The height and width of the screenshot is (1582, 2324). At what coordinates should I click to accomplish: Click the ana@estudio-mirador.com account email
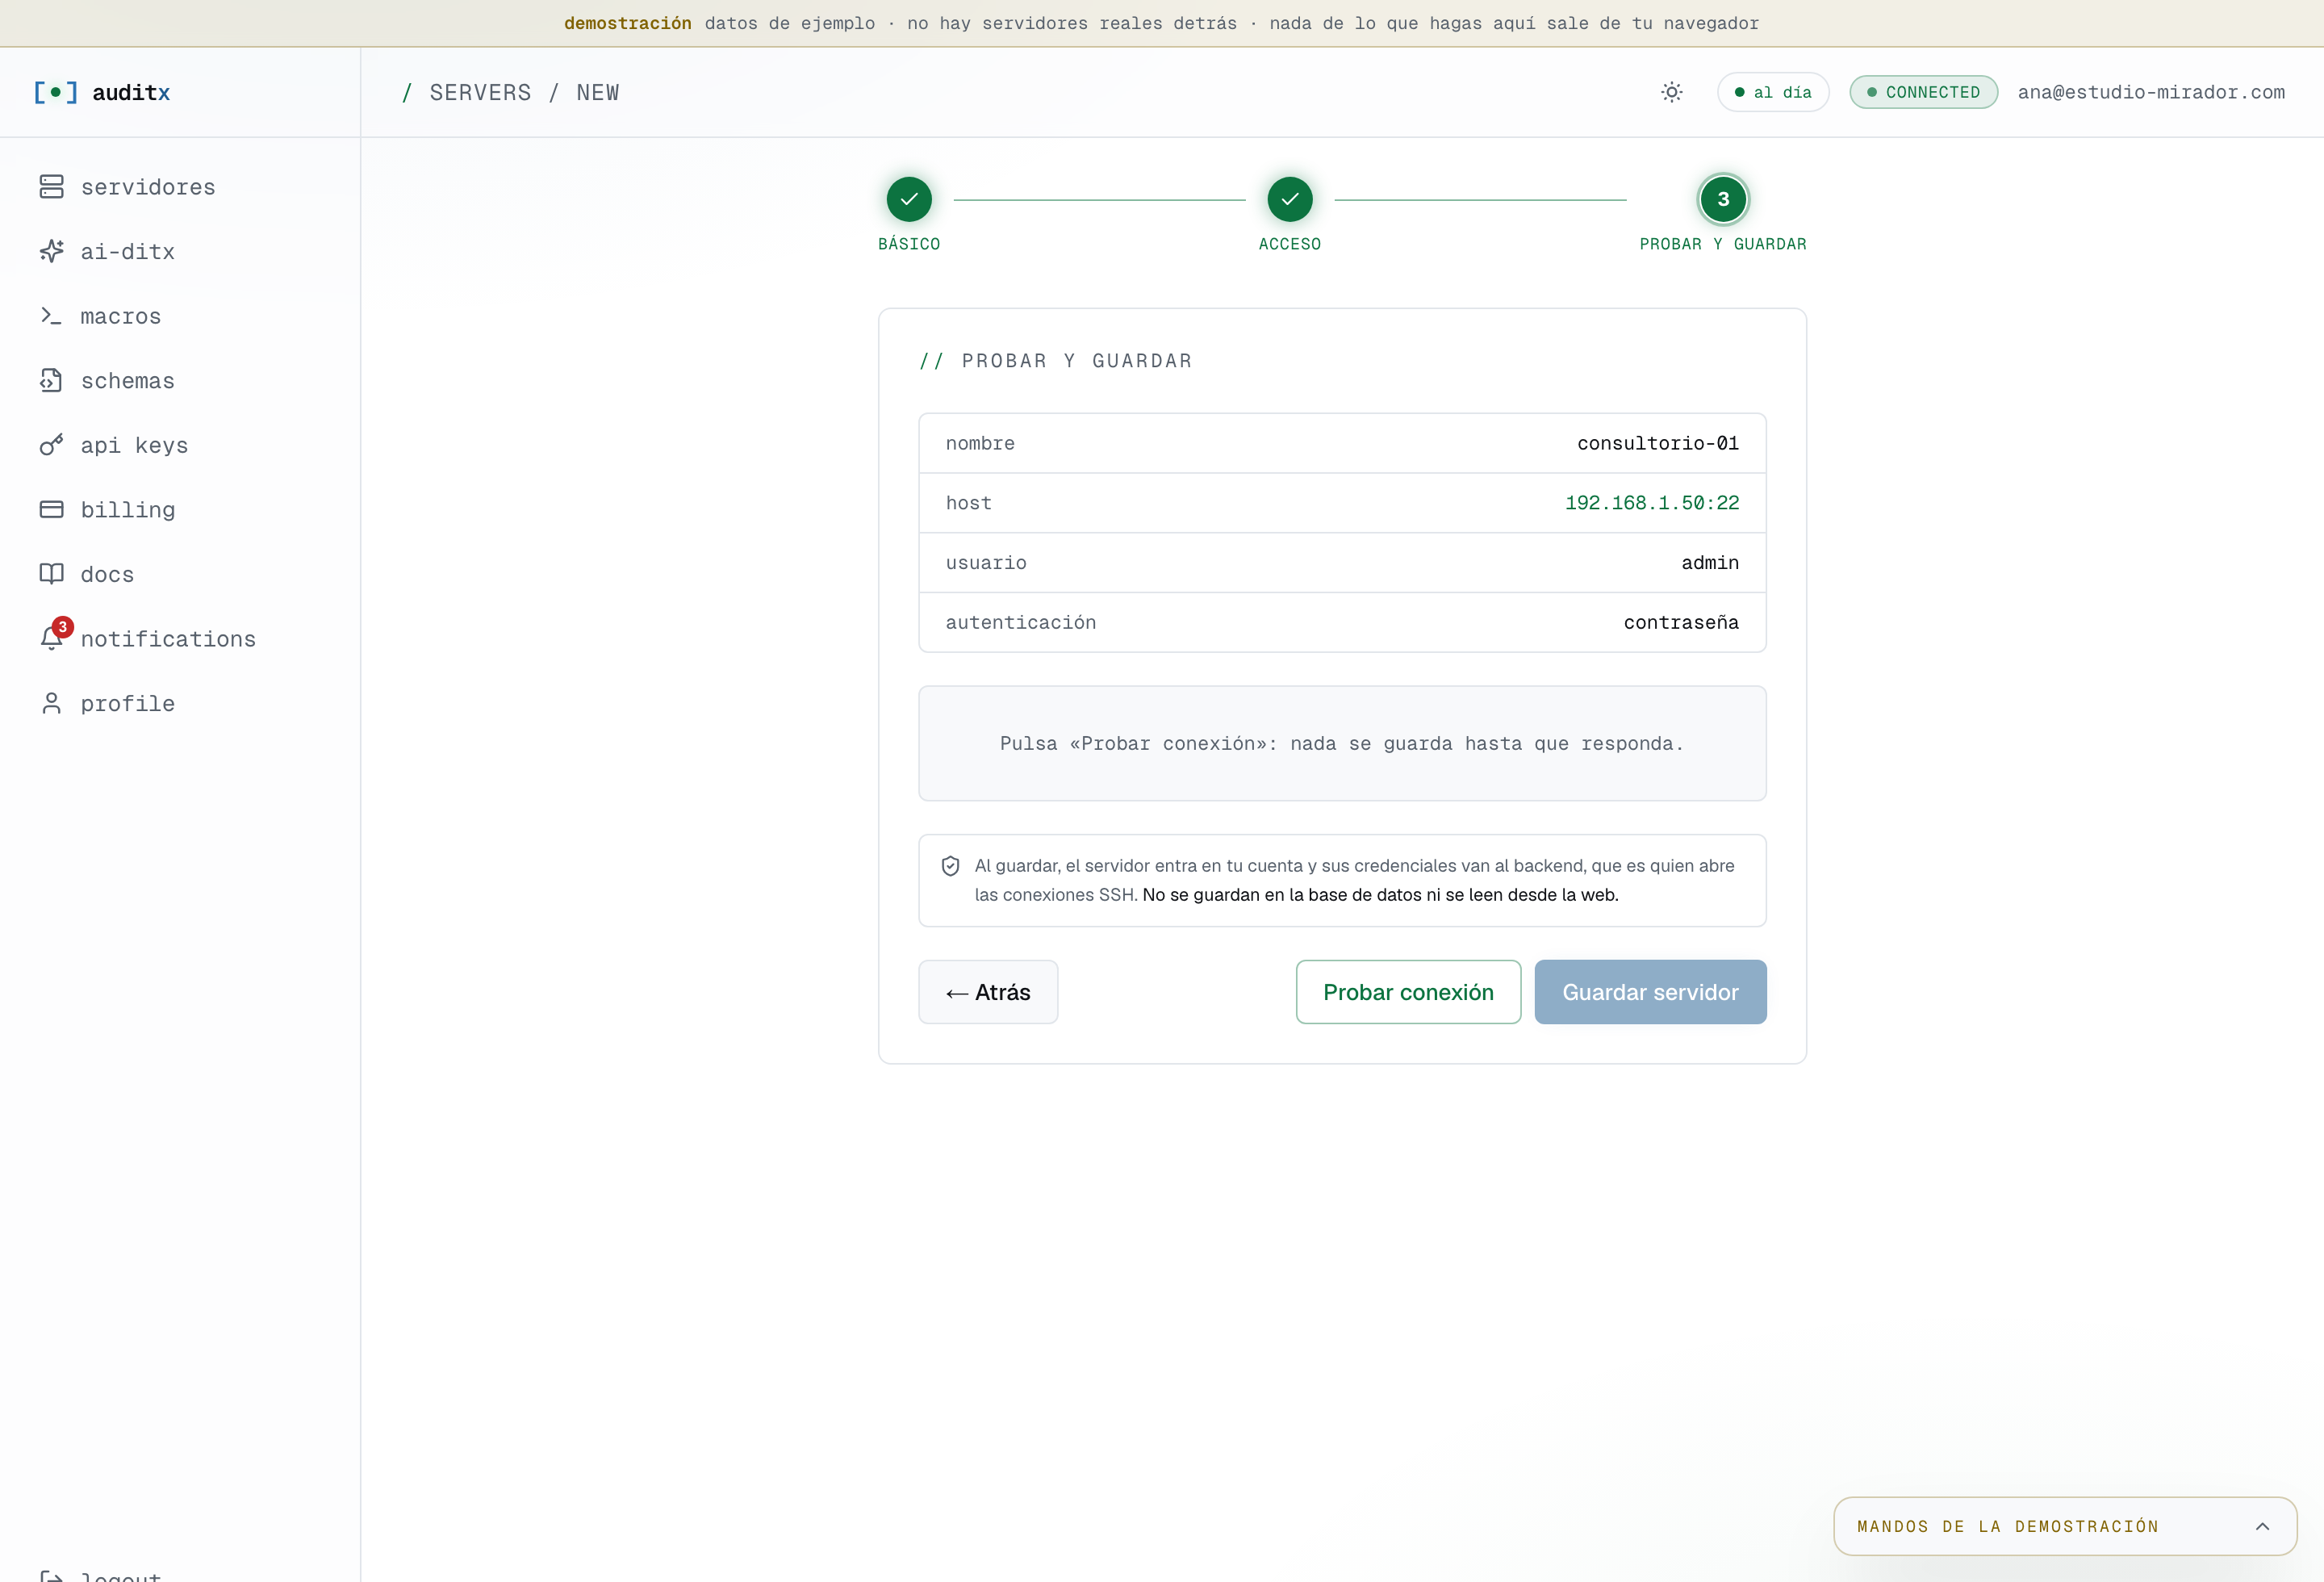click(2150, 92)
